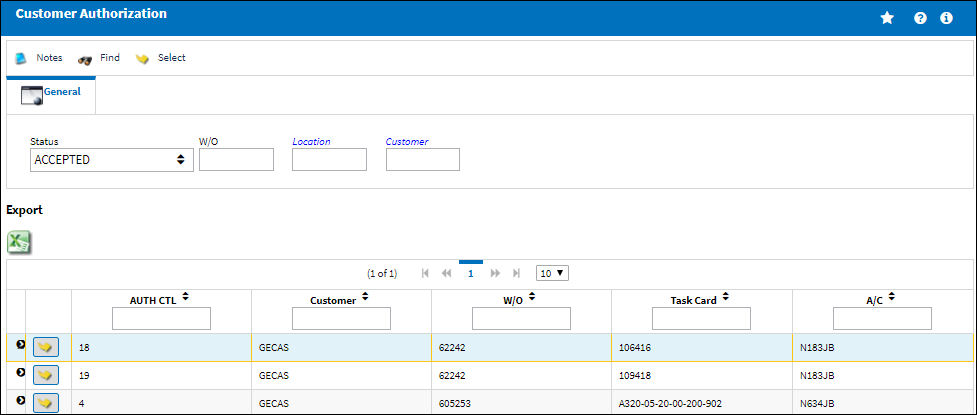Viewport: 977px width, 415px height.
Task: Export table to Excel icon
Action: 19,242
